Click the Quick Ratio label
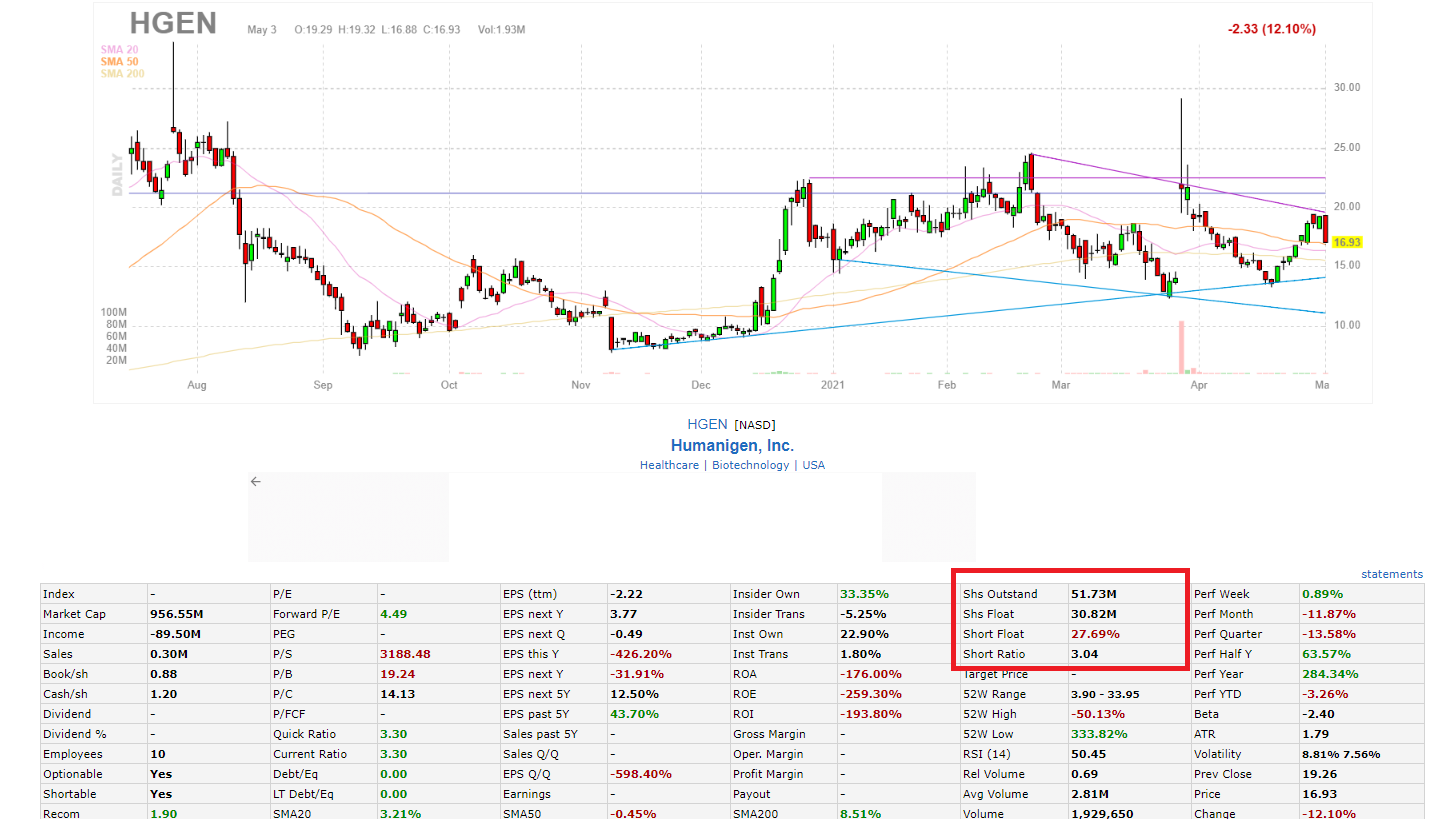Image resolution: width=1433 pixels, height=819 pixels. click(x=304, y=734)
